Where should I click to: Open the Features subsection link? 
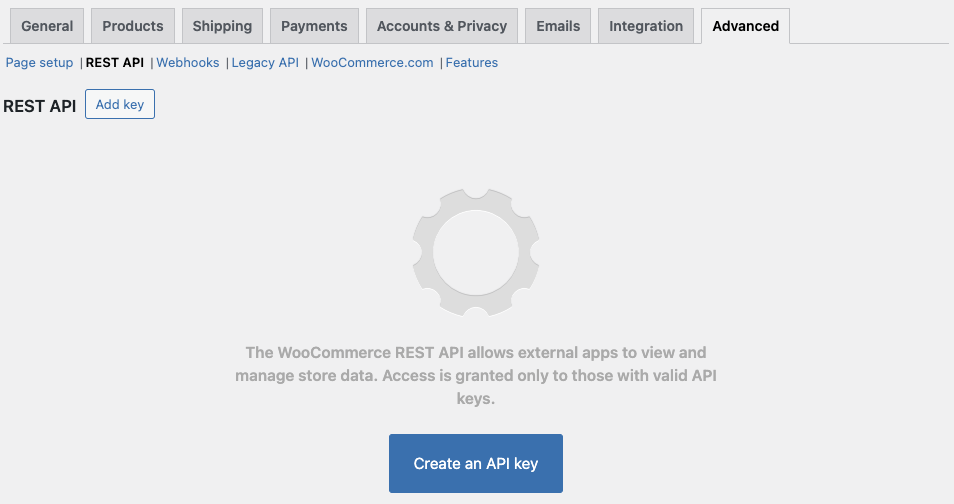pyautogui.click(x=472, y=62)
